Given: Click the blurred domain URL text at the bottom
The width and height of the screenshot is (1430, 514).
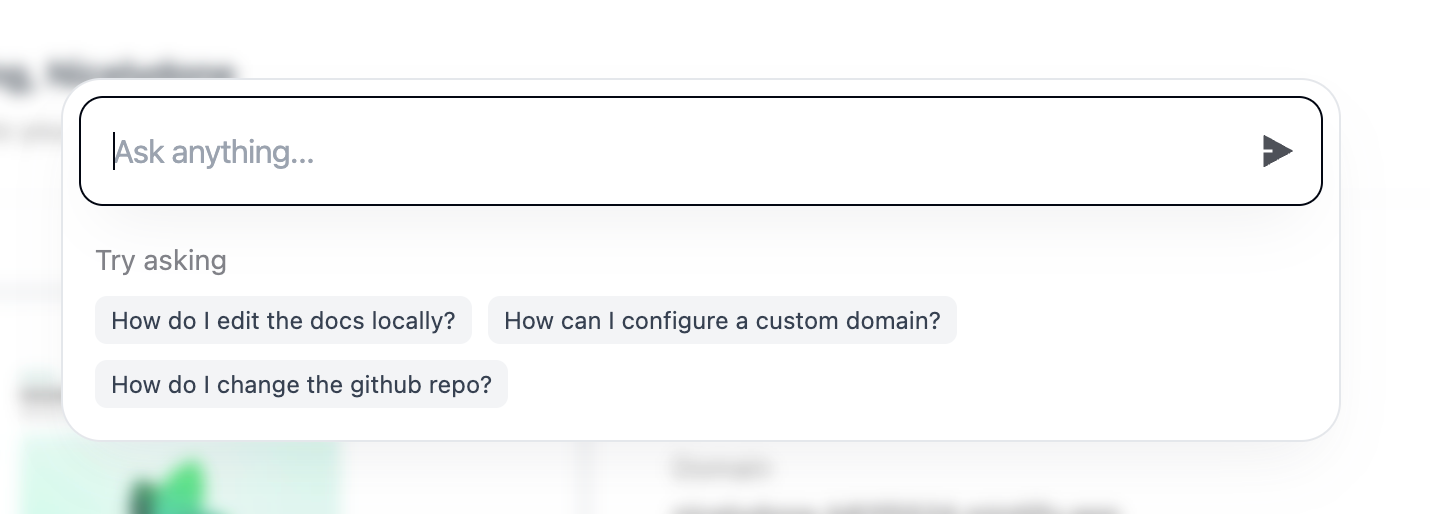Looking at the screenshot, I should 890,508.
